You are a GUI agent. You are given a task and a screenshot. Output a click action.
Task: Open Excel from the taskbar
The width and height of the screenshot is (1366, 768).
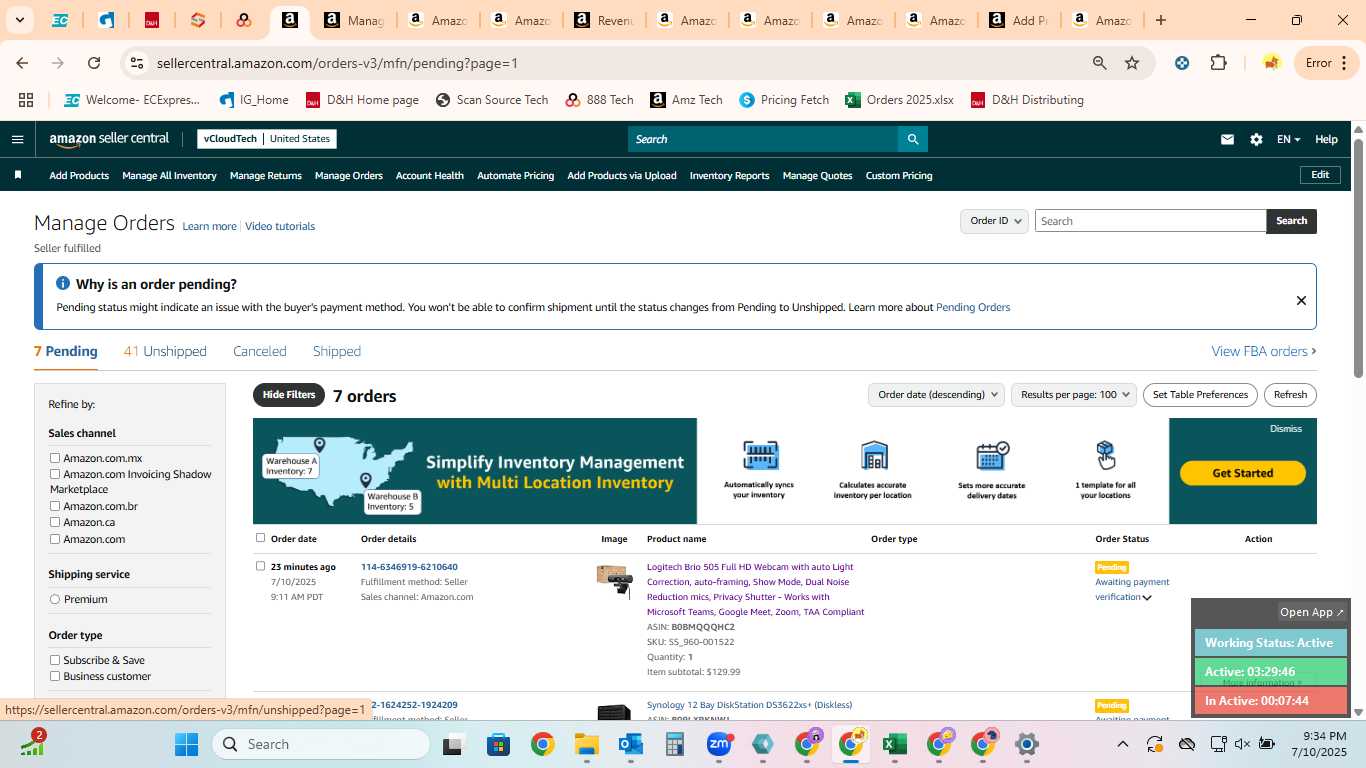click(x=894, y=744)
